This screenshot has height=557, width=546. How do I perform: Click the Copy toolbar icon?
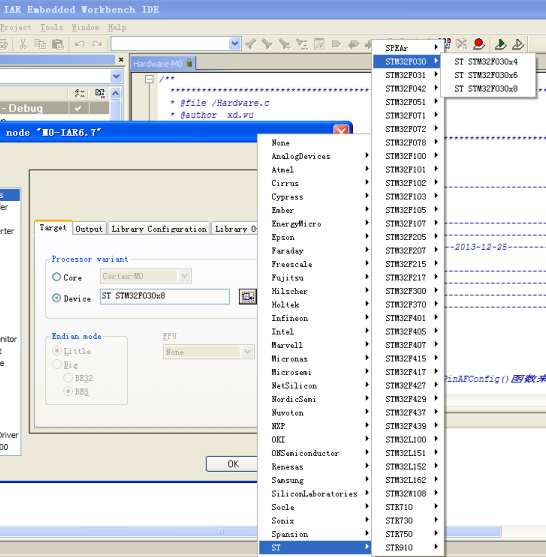[40, 44]
